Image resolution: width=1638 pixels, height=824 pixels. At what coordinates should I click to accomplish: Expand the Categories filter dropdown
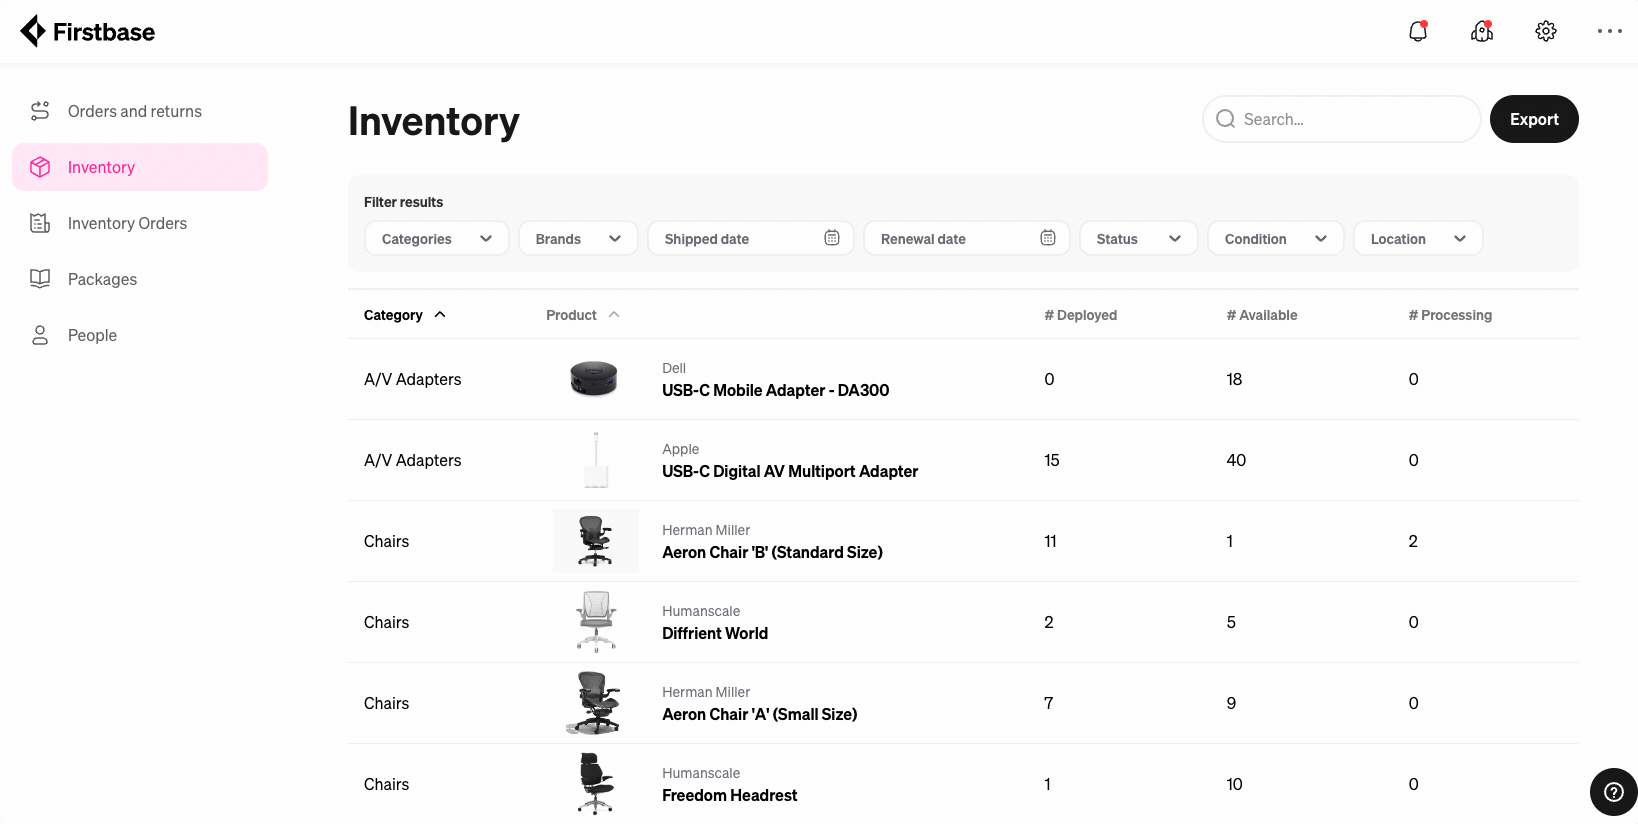[437, 238]
